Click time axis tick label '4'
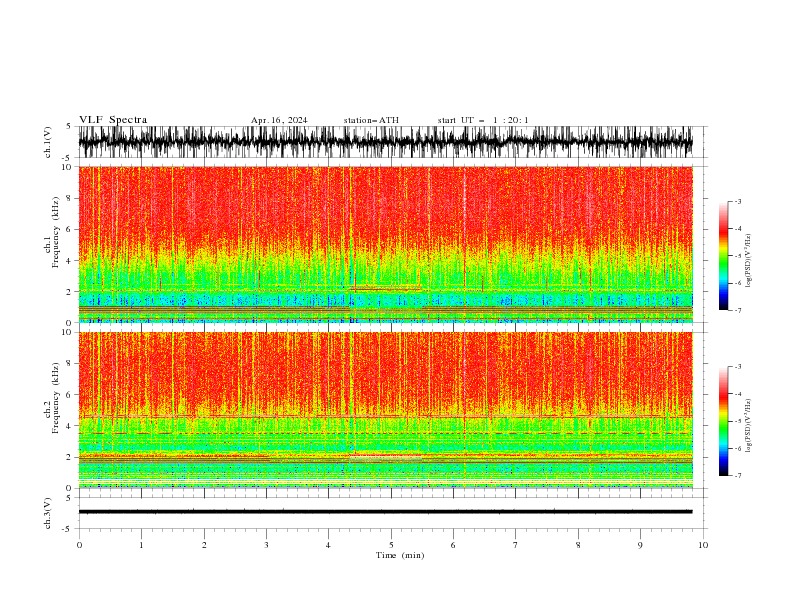Screen dimensions: 792x612 328,545
